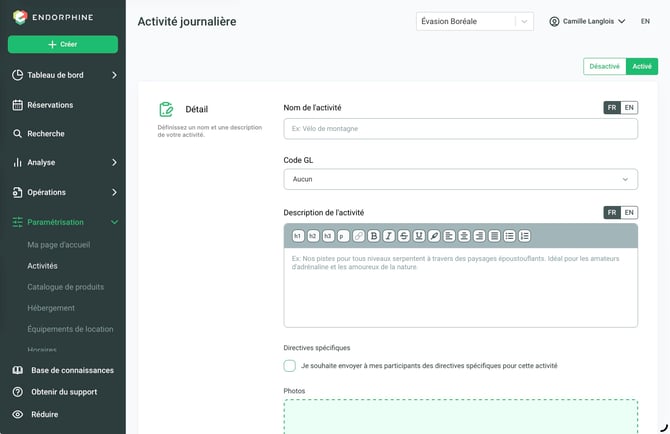This screenshot has height=434, width=670.
Task: Select the h1 heading toolbar button
Action: (298, 236)
